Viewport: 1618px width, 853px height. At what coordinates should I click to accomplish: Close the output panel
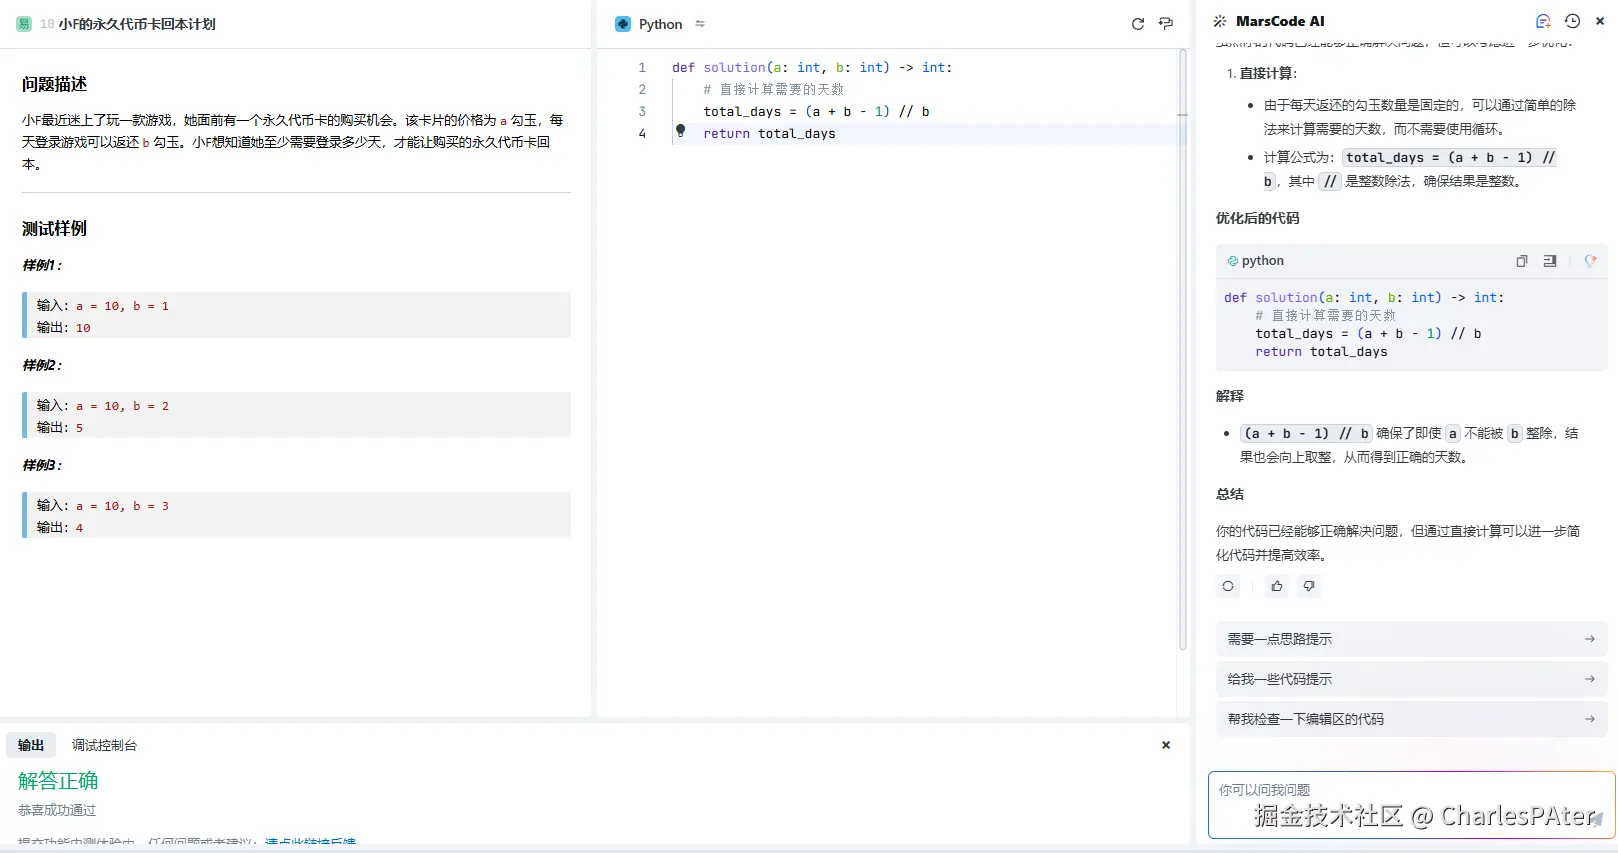coord(1166,745)
